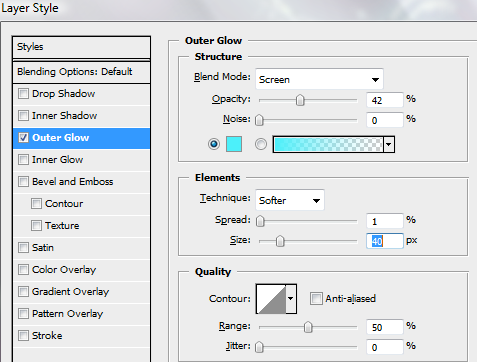Click the Noise slider handle
This screenshot has width=477, height=362.
click(x=259, y=120)
